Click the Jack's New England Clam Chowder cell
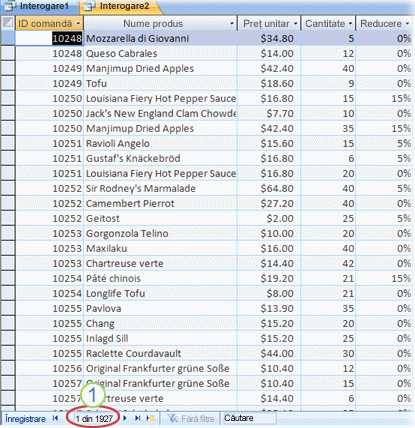415x428 pixels. click(x=160, y=113)
